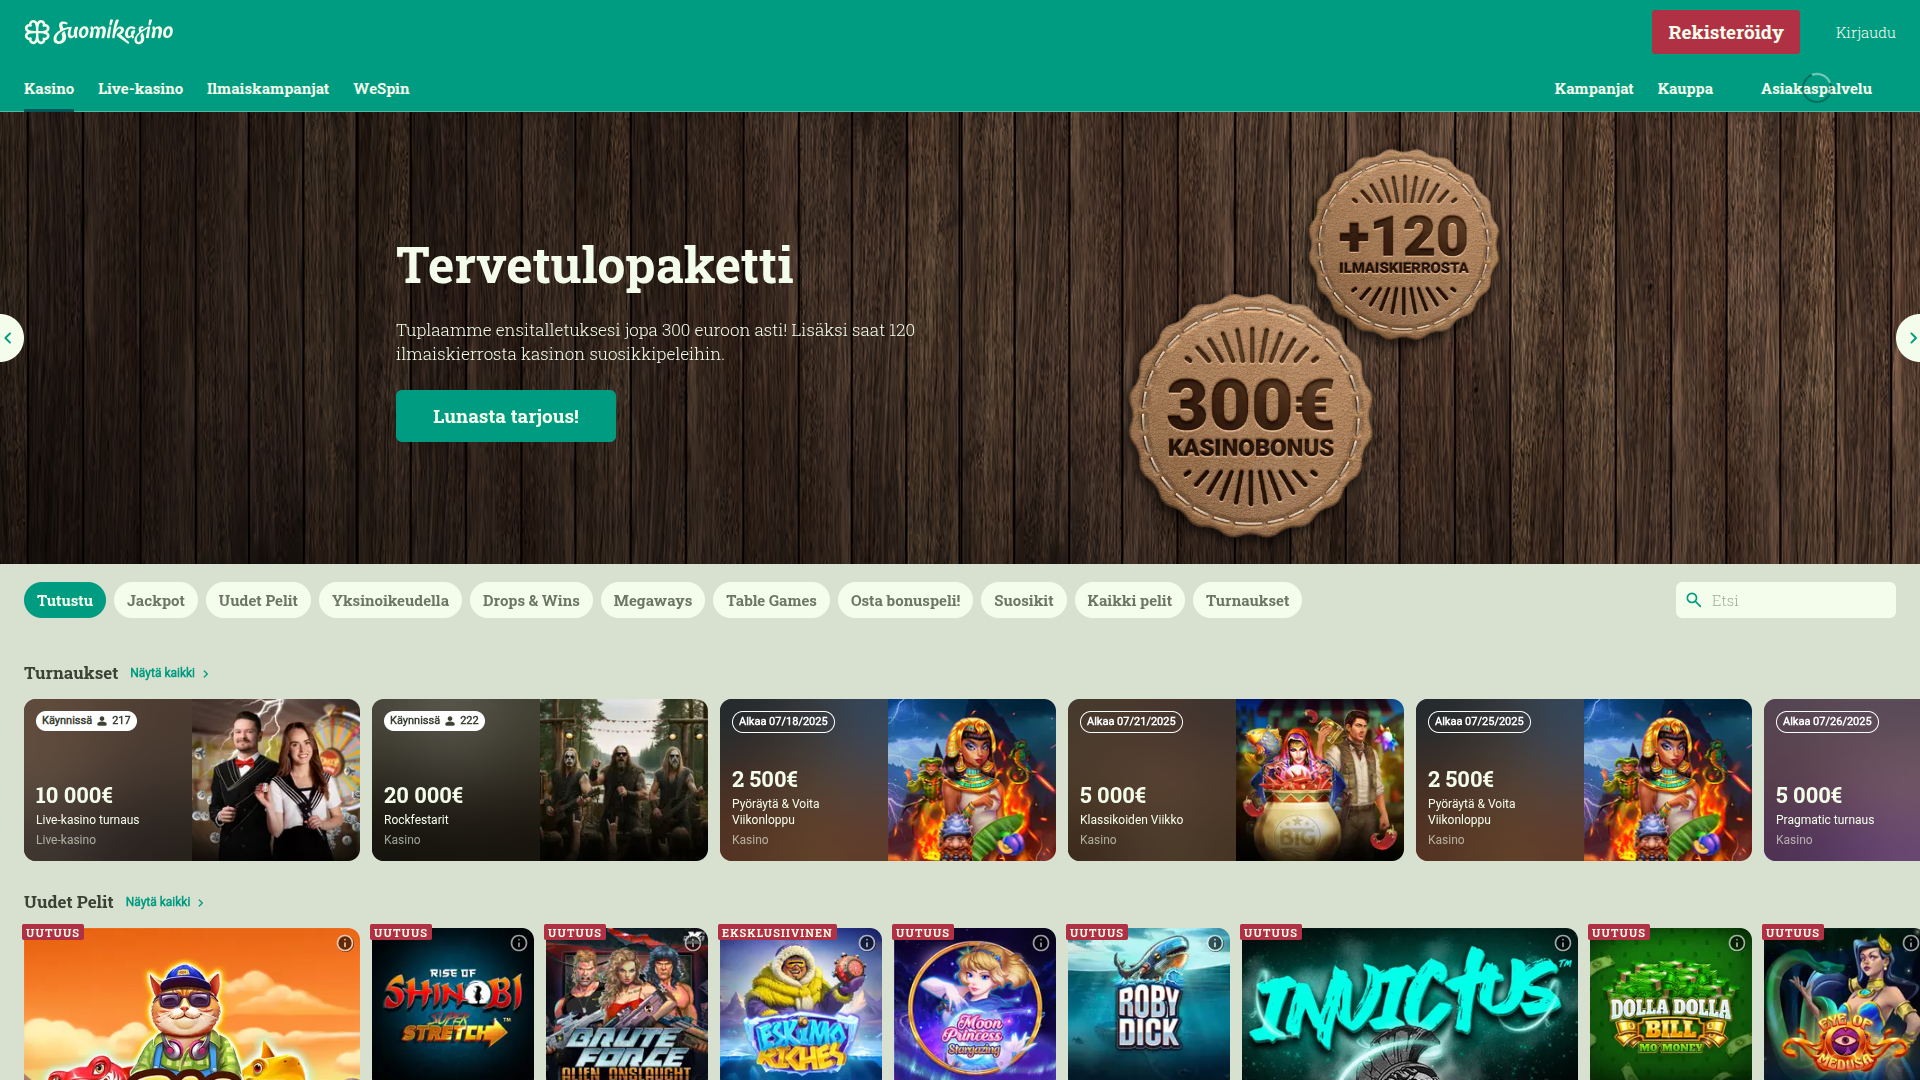Viewport: 1920px width, 1080px height.
Task: Select the Tutustu category filter
Action: 65,600
